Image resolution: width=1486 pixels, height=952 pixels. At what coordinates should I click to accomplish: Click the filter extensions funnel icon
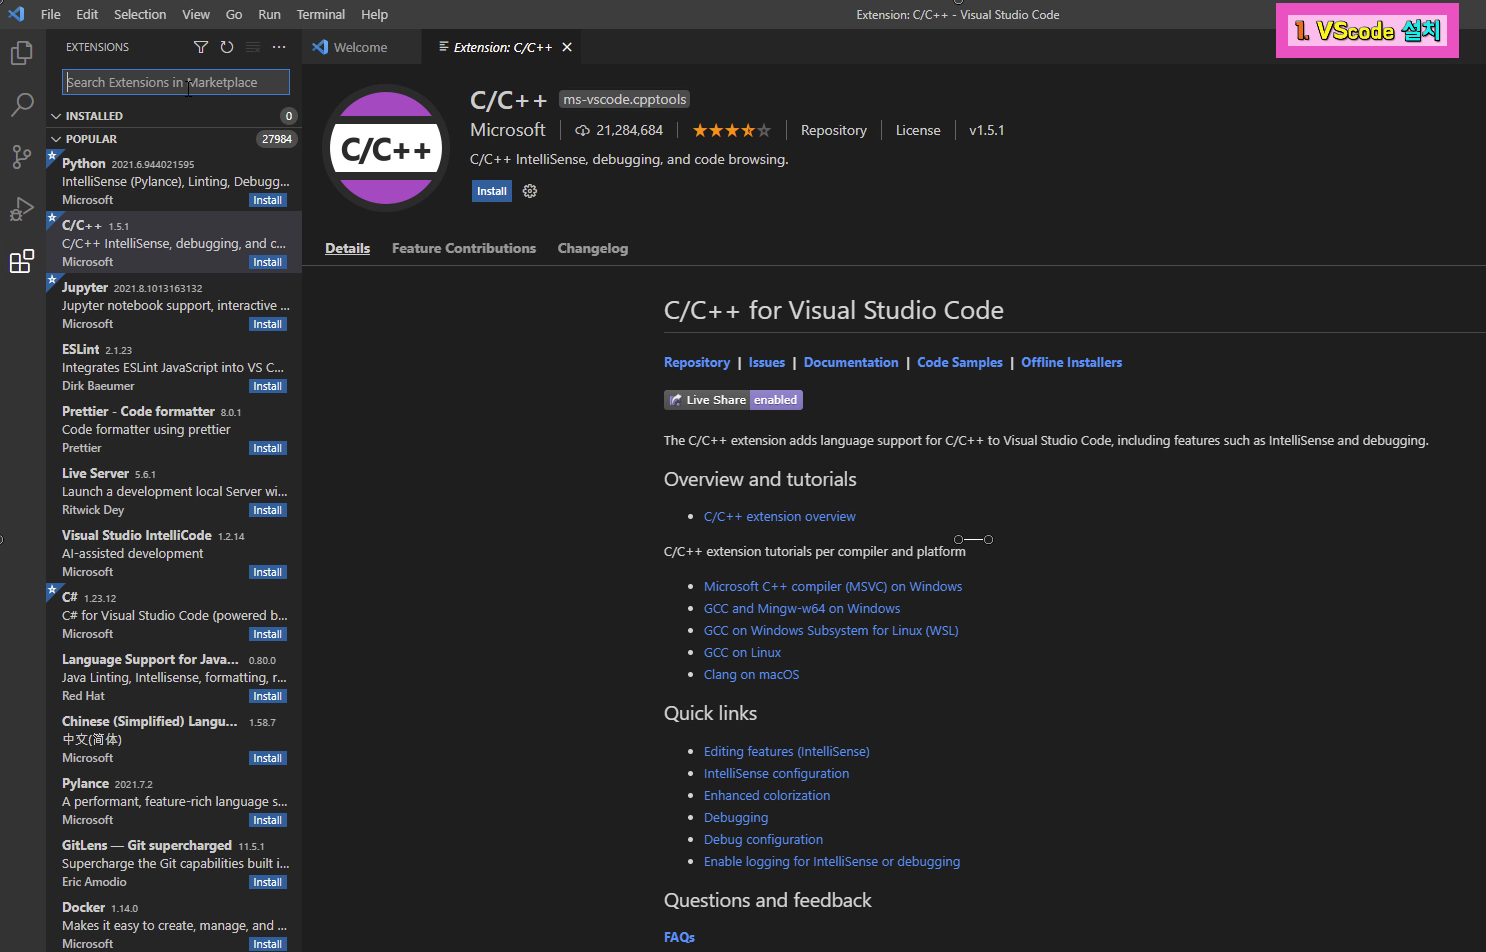[x=201, y=47]
